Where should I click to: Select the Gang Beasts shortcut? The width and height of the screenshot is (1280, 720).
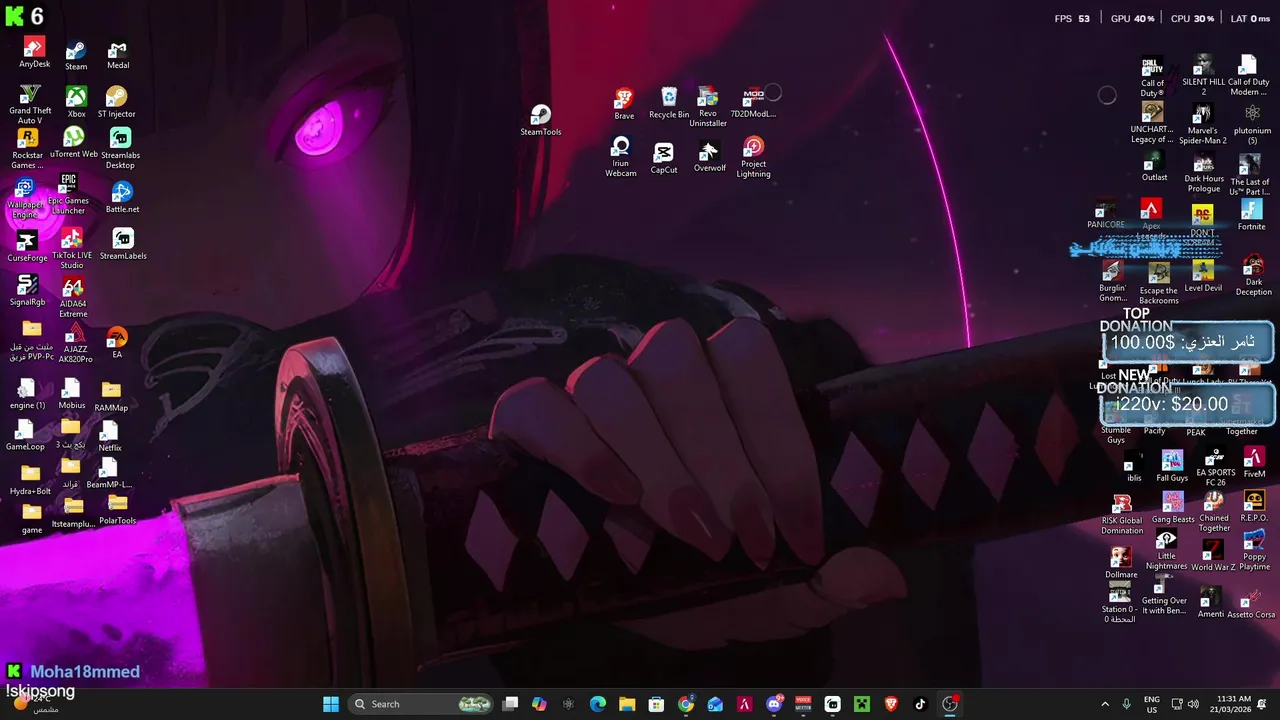coord(1173,508)
